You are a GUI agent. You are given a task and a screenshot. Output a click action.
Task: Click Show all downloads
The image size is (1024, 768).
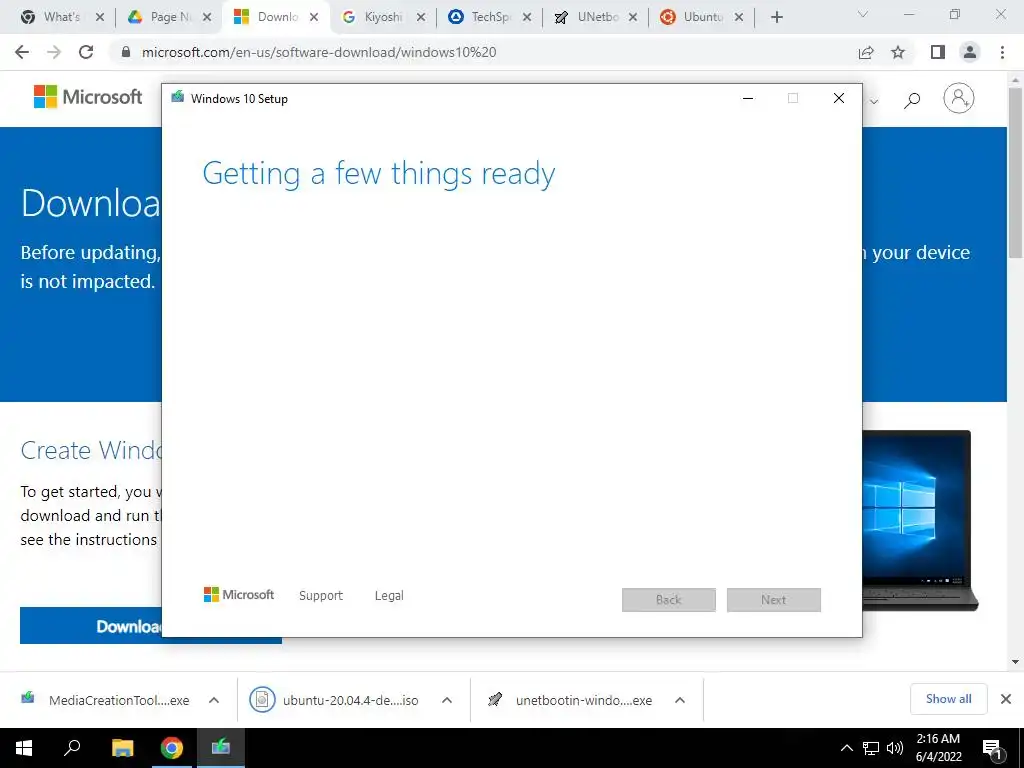[x=948, y=699]
